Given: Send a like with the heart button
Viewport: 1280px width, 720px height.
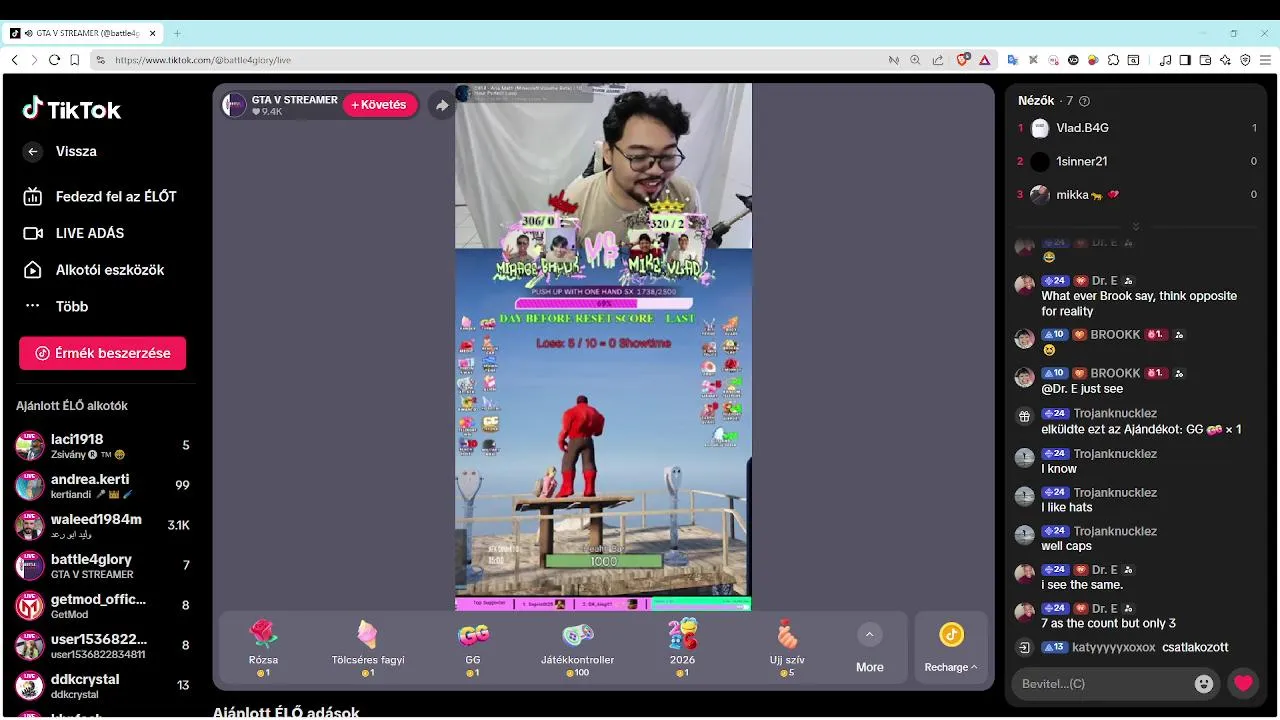Looking at the screenshot, I should click(1243, 684).
